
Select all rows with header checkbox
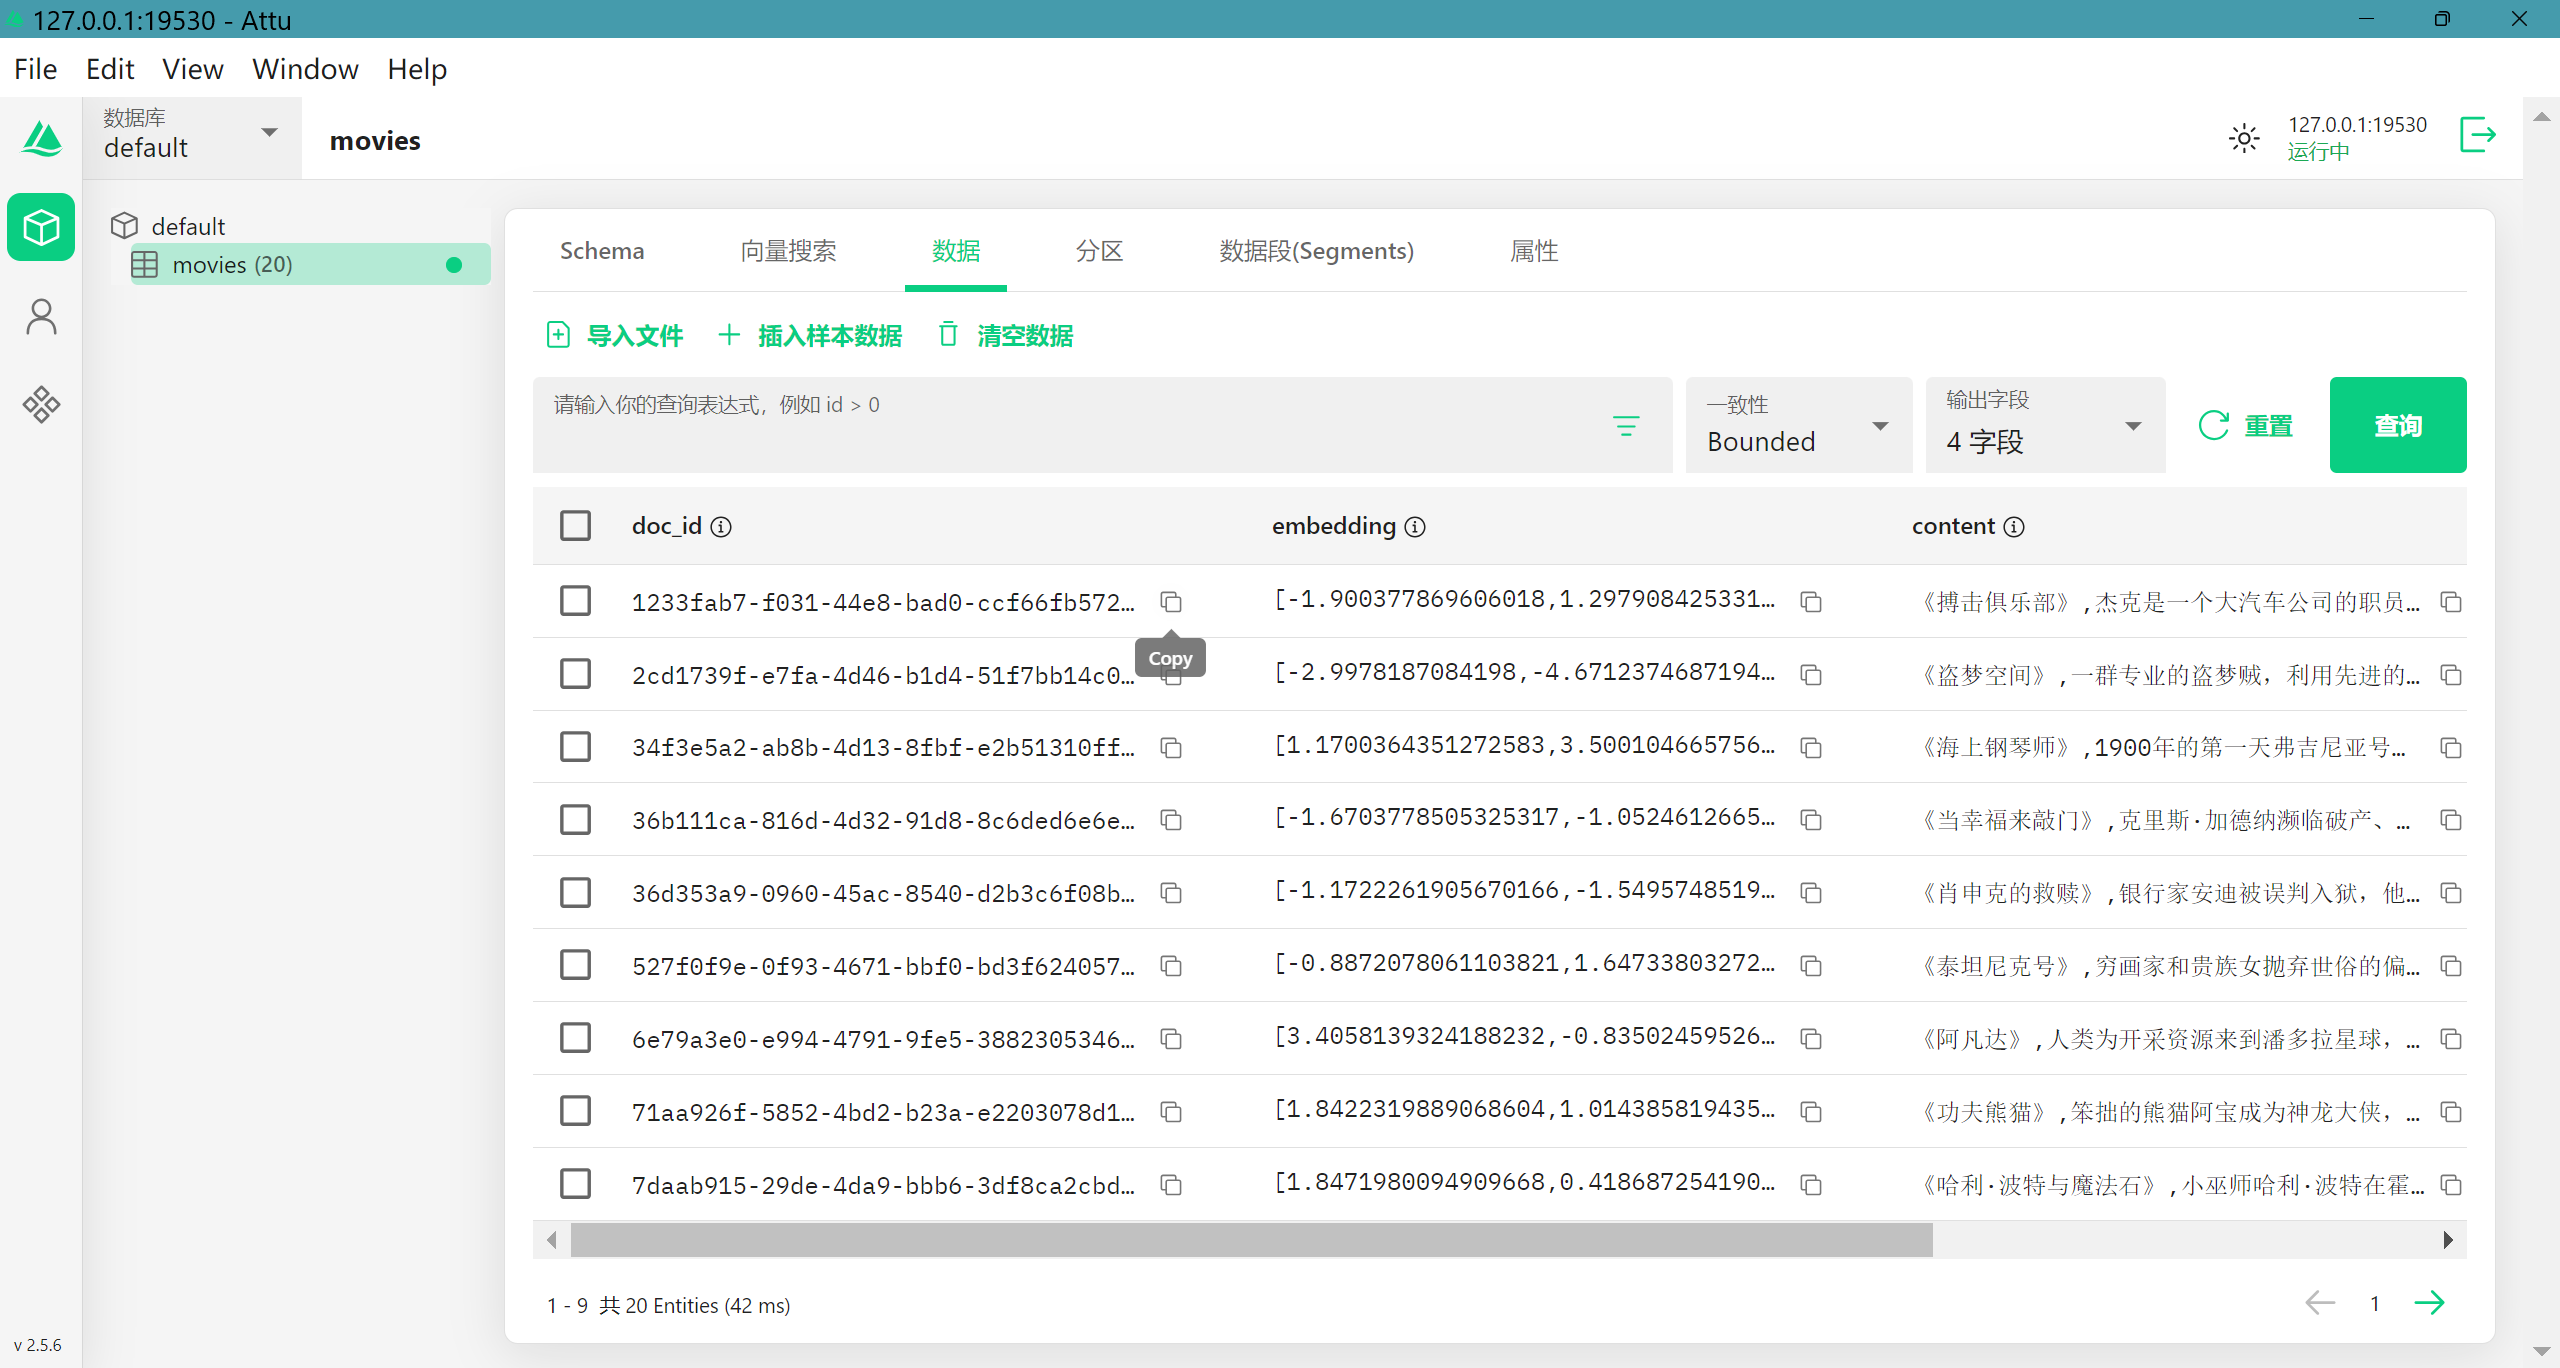point(575,526)
